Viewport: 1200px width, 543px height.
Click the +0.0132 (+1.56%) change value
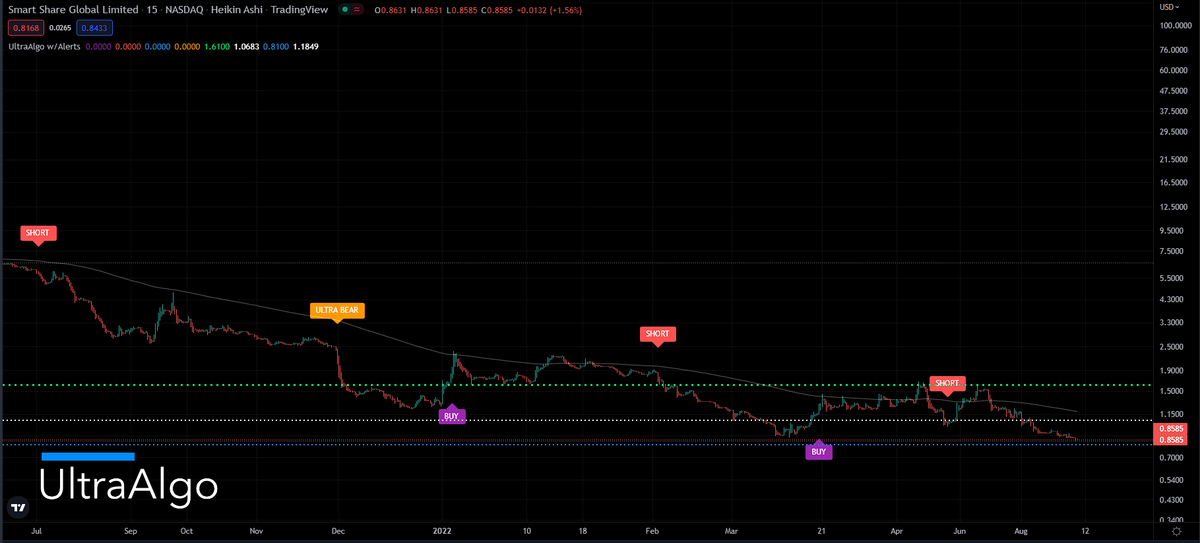pos(550,9)
